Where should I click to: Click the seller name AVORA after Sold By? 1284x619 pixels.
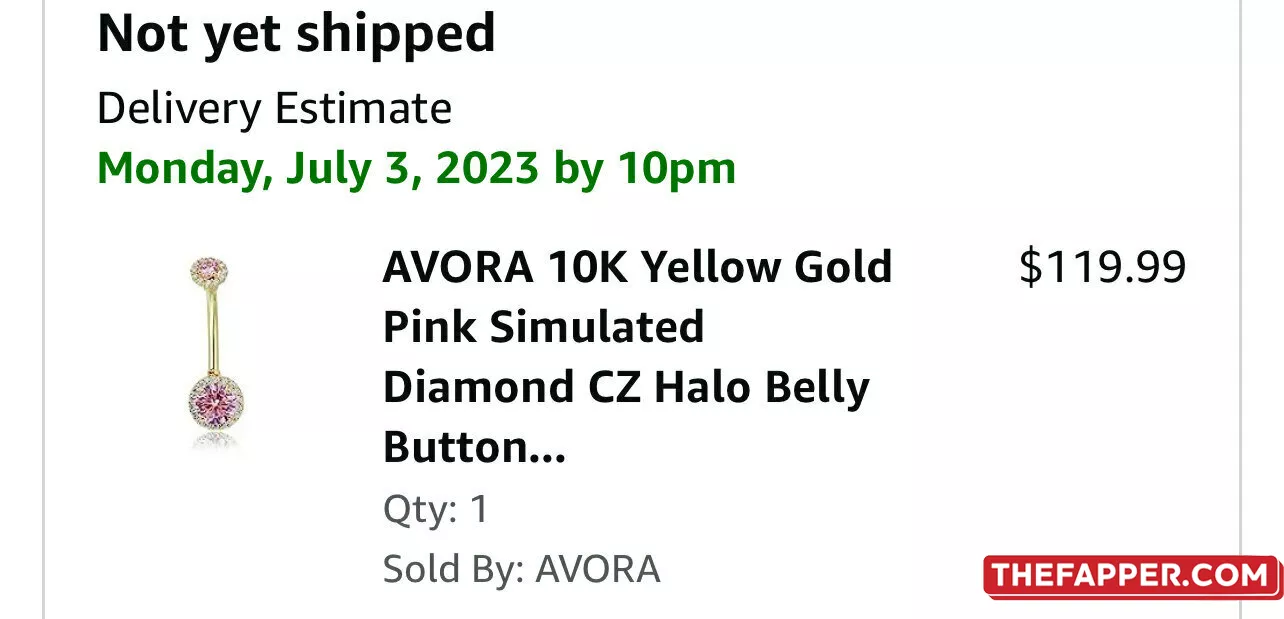tap(598, 570)
